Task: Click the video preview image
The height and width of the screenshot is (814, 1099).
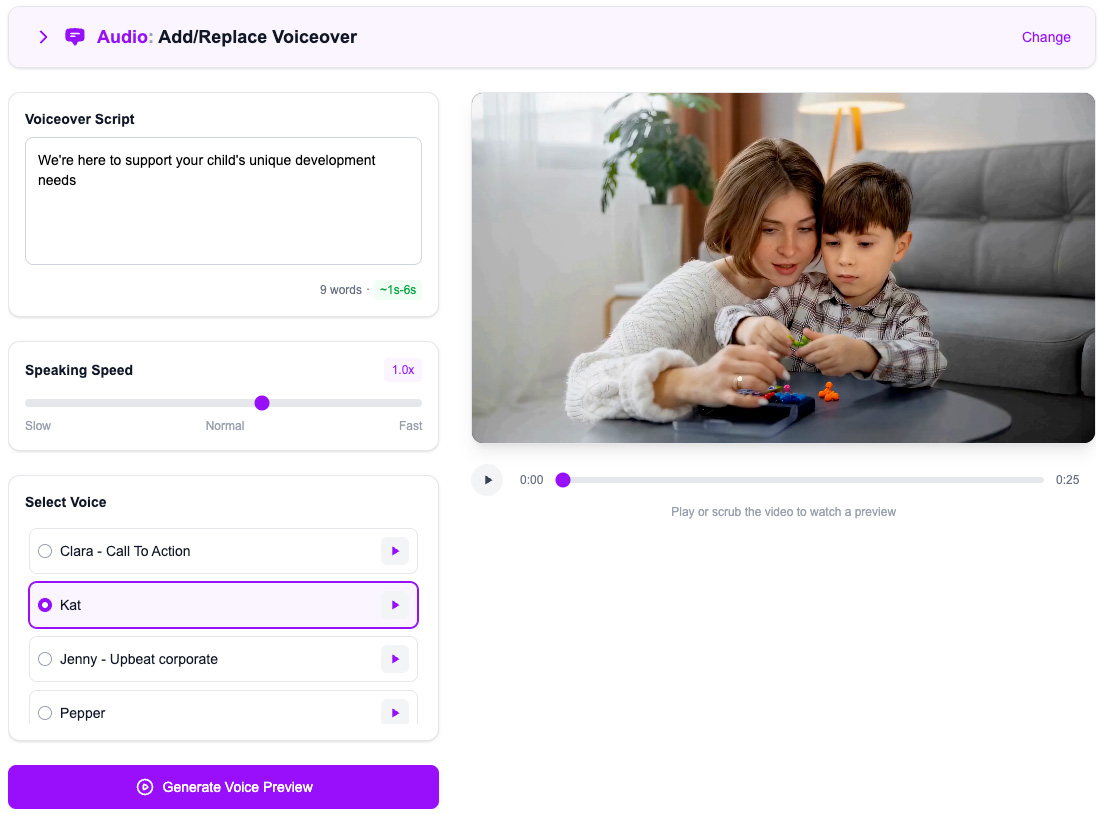Action: click(783, 268)
